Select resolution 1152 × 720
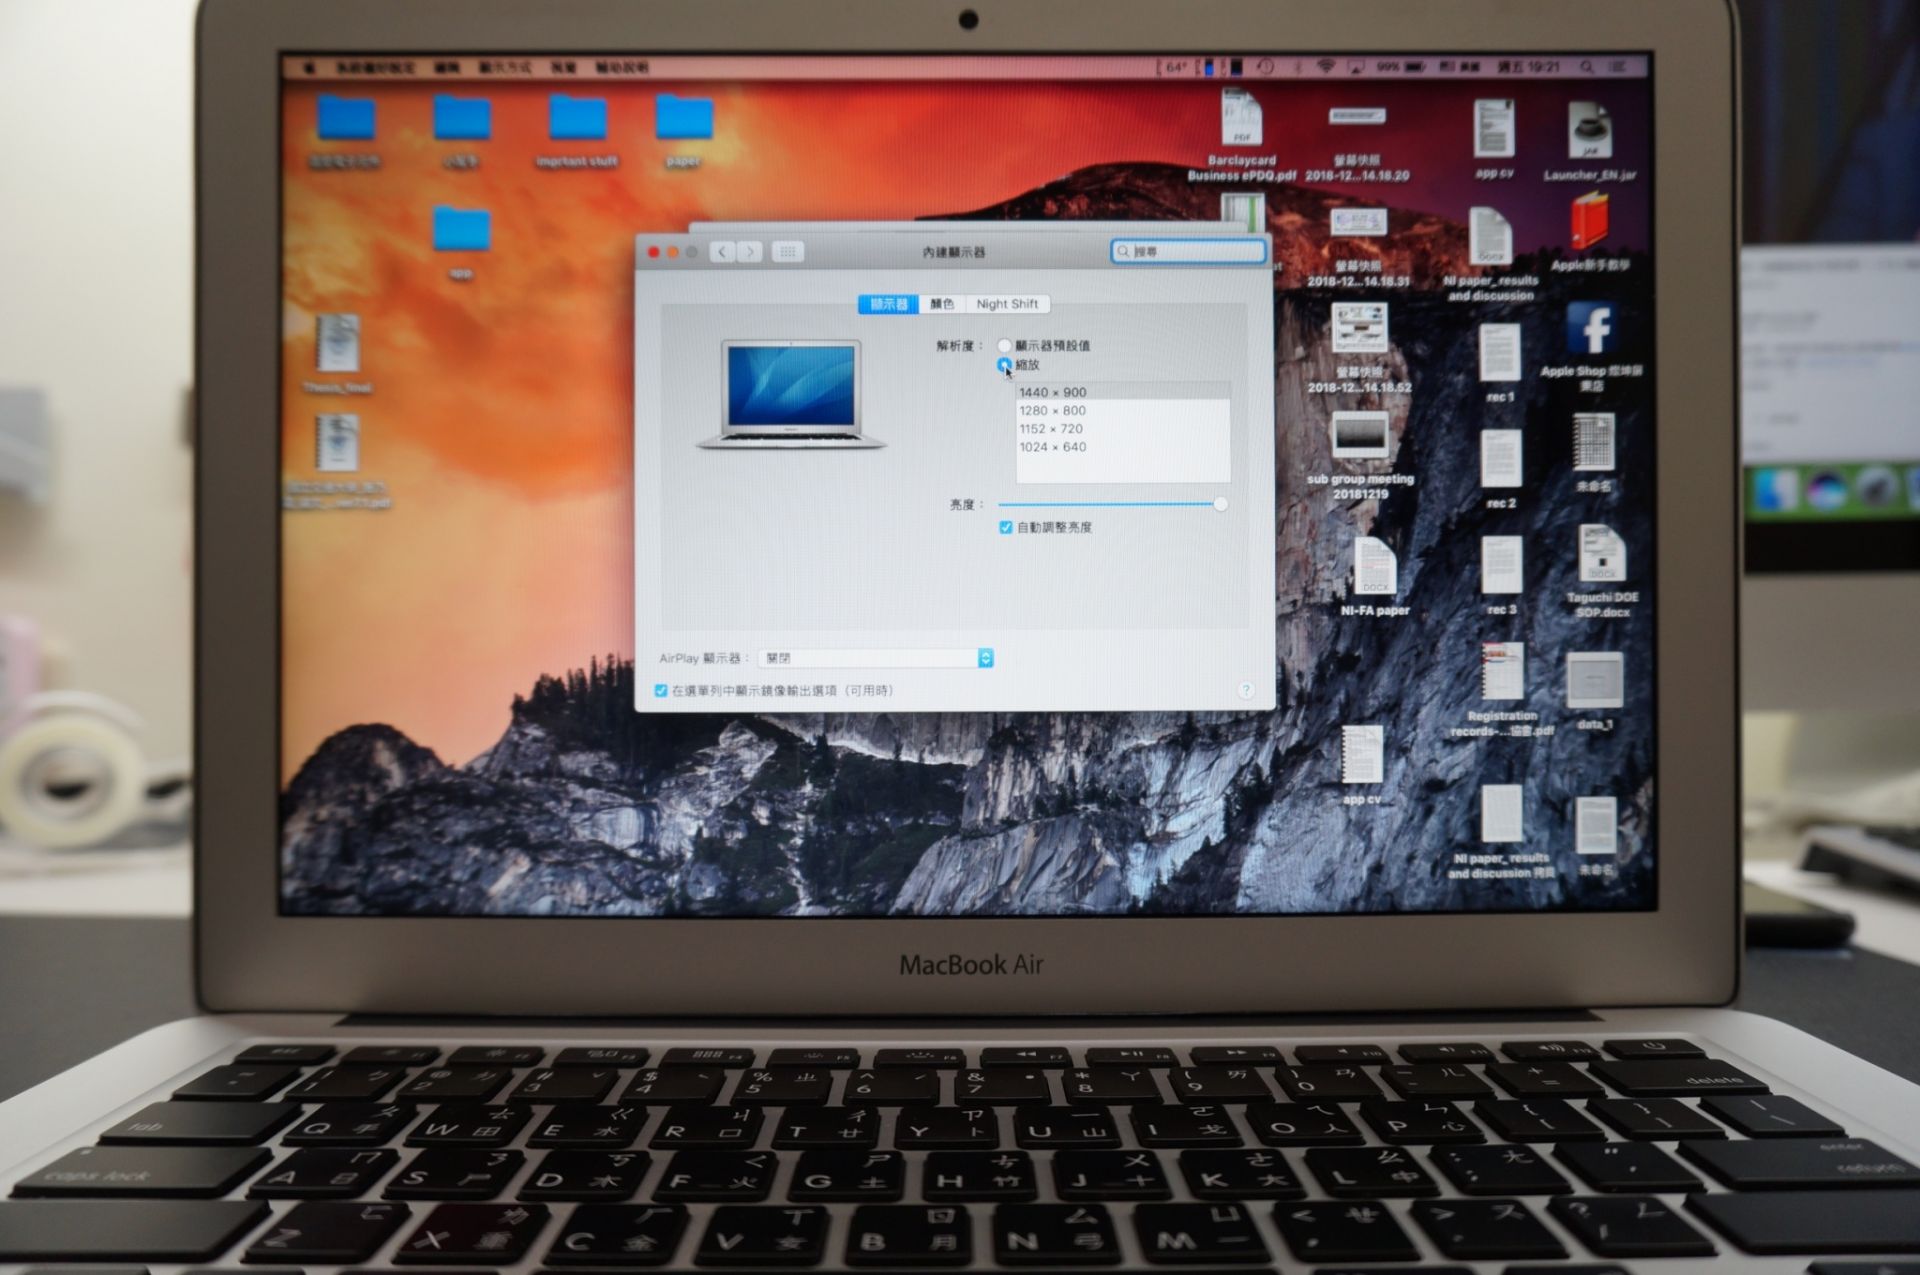The height and width of the screenshot is (1275, 1920). (1123, 428)
